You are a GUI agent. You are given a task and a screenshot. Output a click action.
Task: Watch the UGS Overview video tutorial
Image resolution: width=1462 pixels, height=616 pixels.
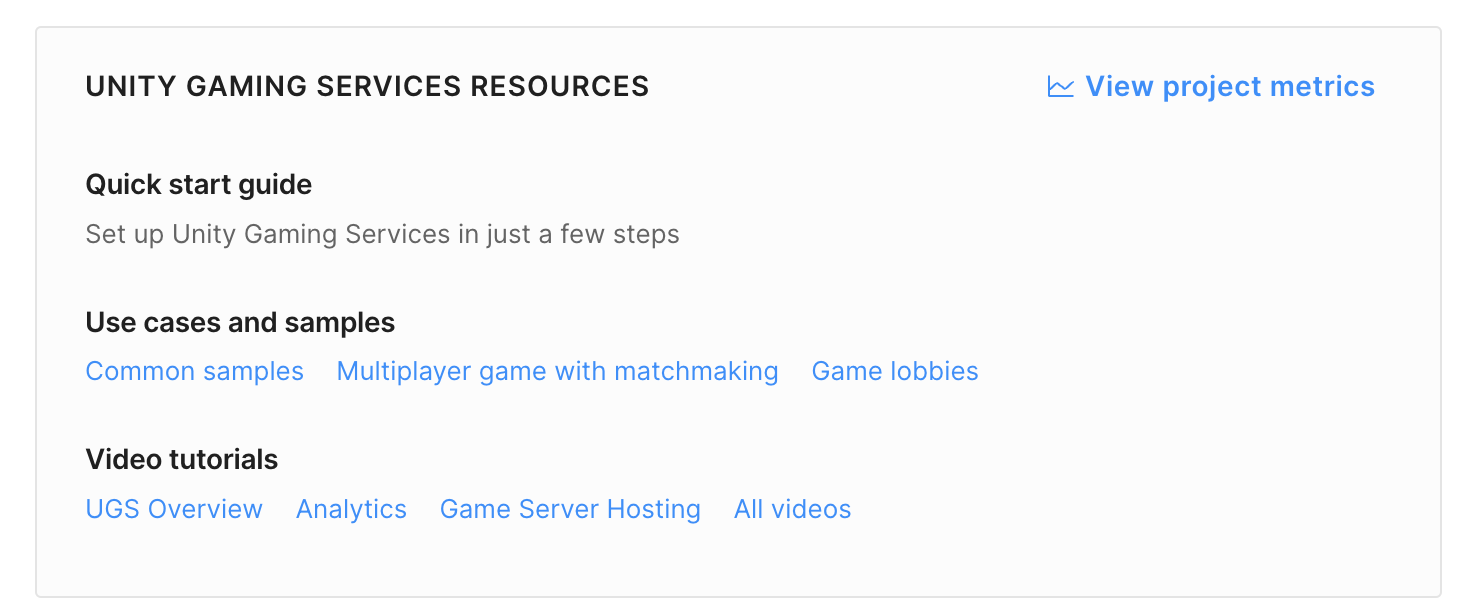173,509
